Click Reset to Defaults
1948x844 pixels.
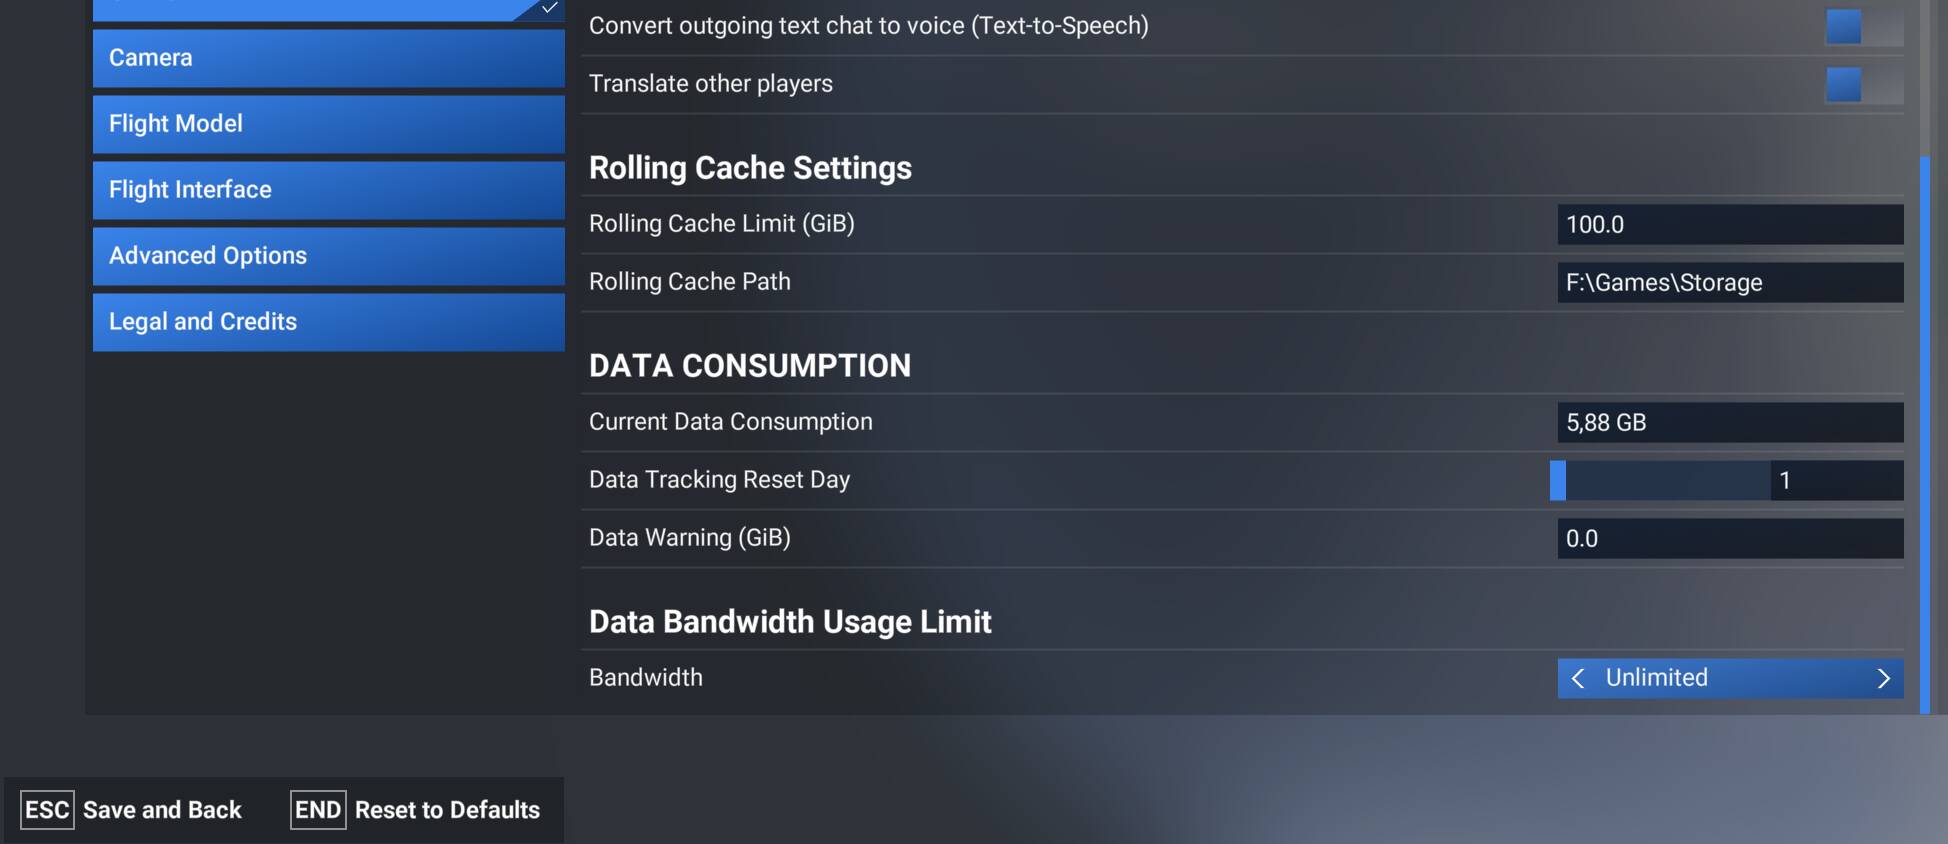[416, 810]
